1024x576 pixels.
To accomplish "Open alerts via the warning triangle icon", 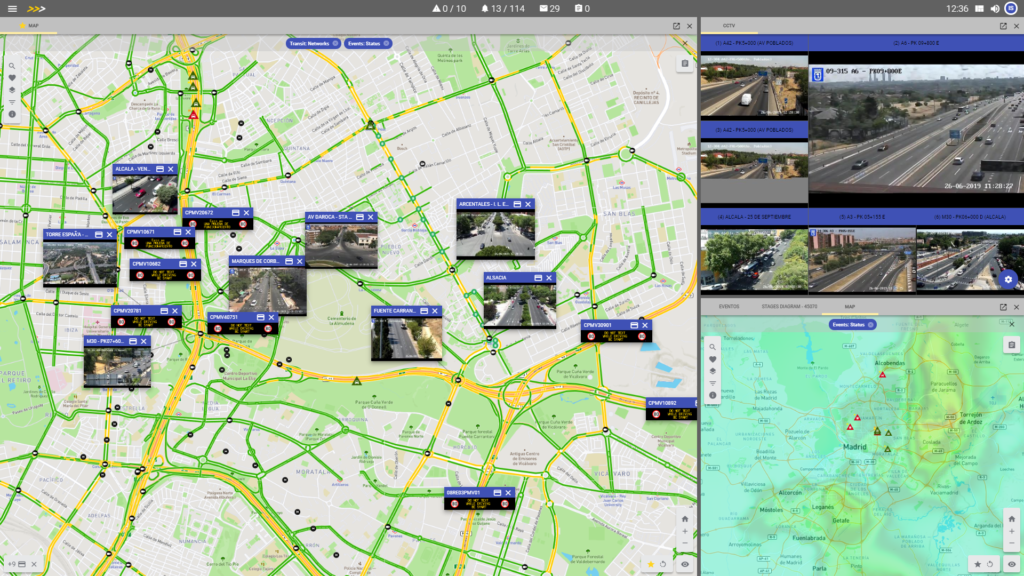I will pyautogui.click(x=438, y=7).
